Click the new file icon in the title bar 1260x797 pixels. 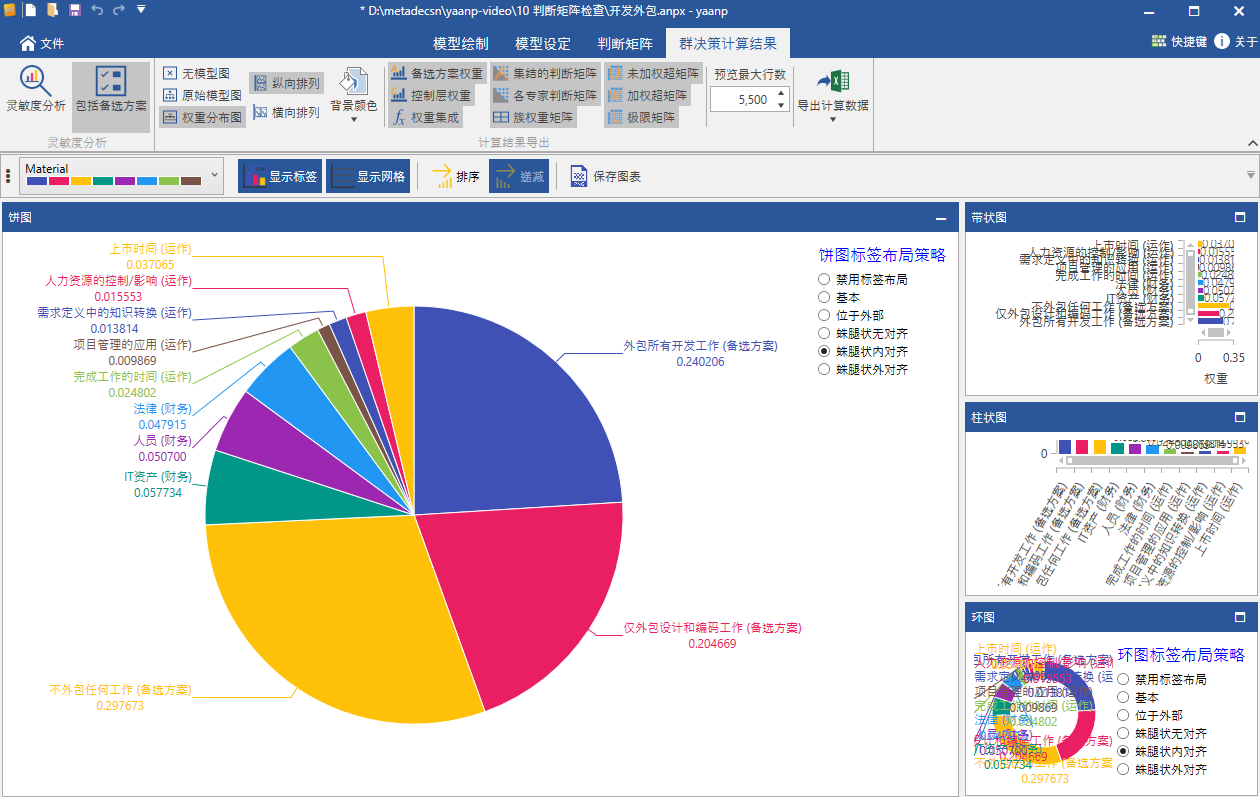31,10
